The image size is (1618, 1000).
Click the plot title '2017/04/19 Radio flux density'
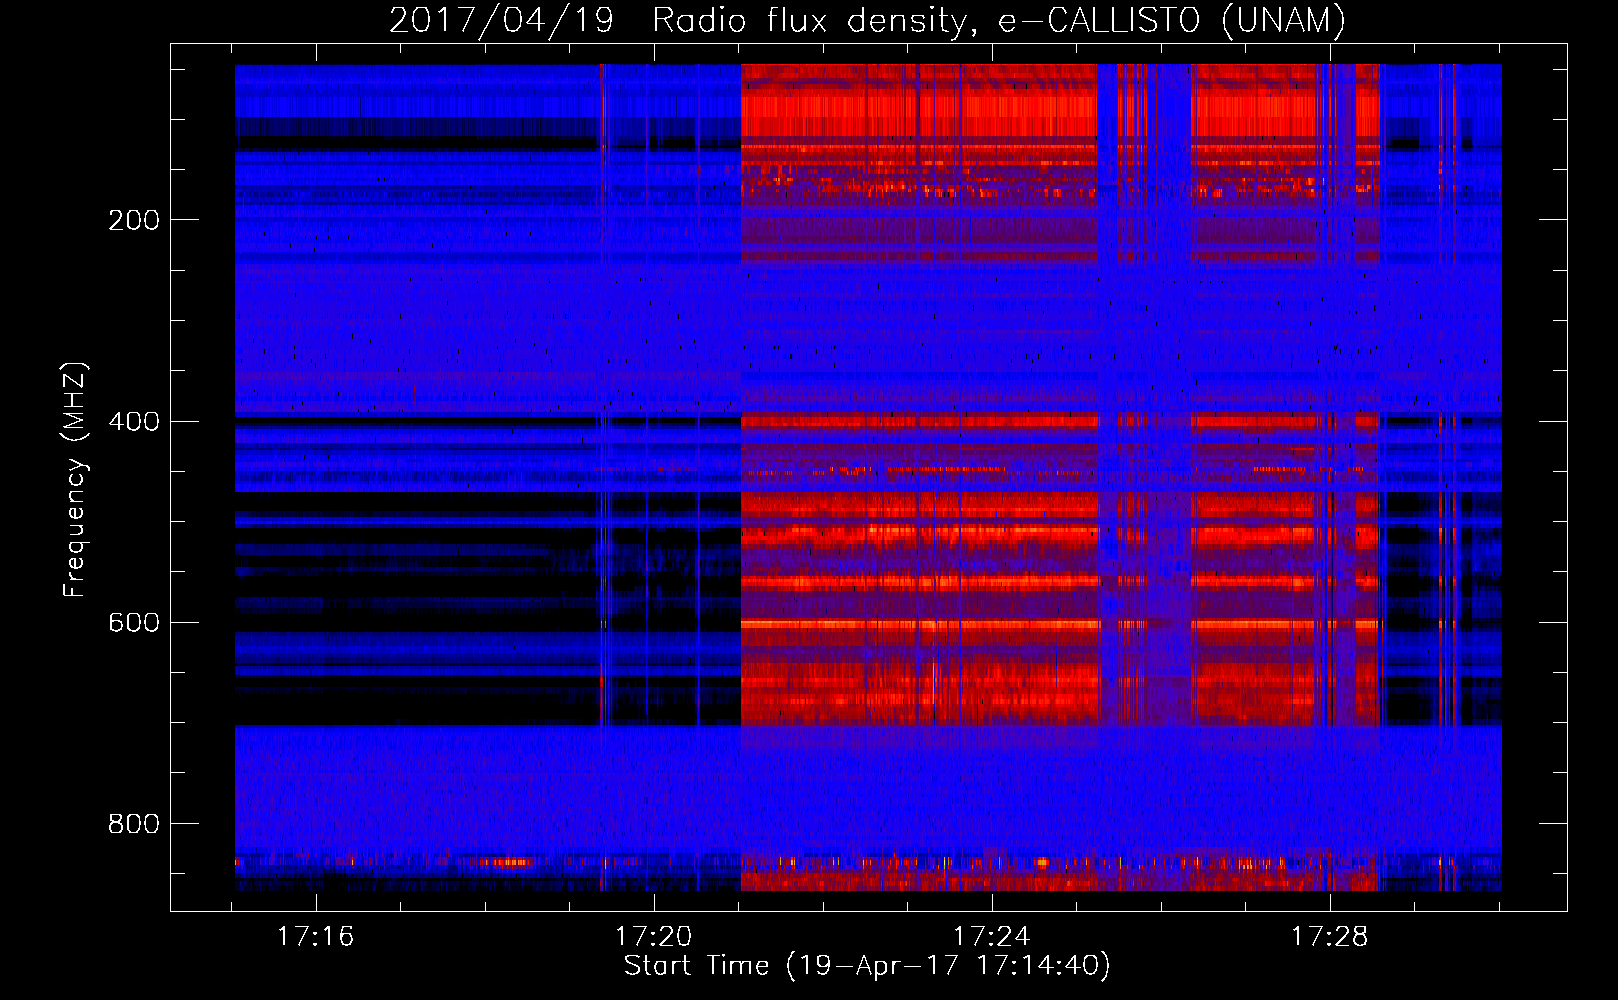pyautogui.click(x=867, y=20)
